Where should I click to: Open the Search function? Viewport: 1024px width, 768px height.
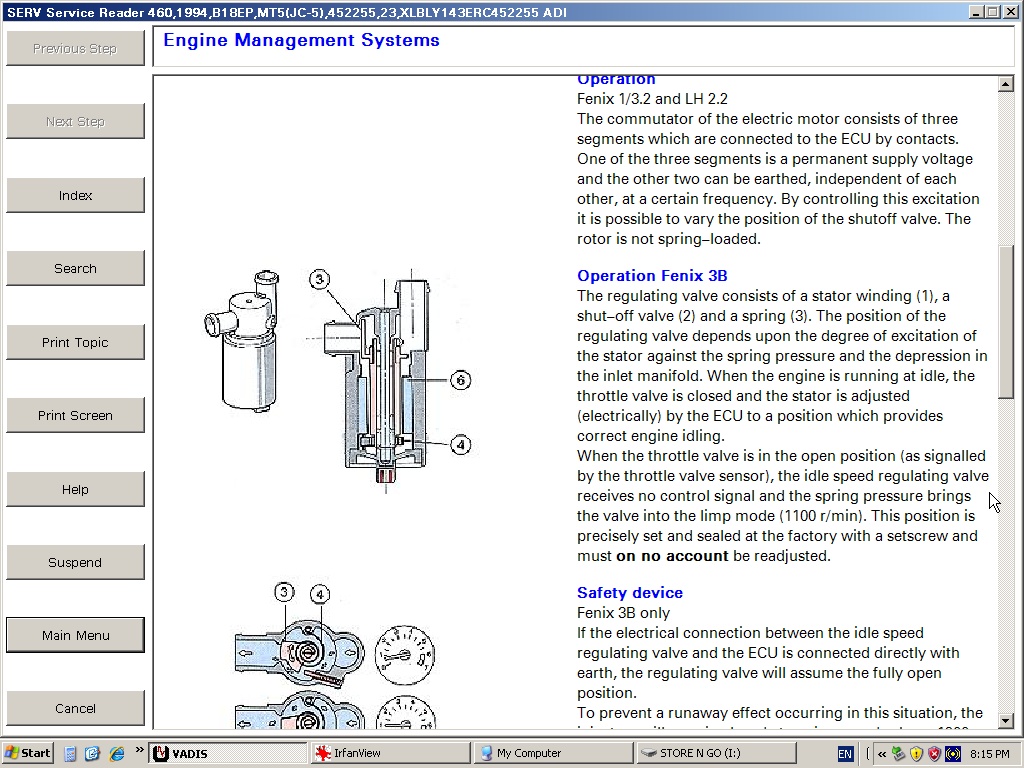75,268
